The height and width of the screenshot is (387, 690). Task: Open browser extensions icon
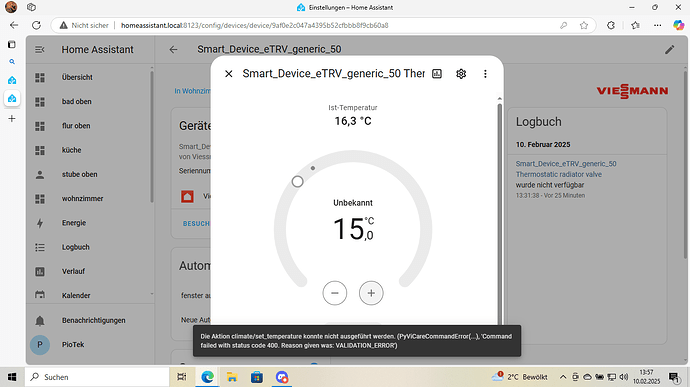(611, 25)
